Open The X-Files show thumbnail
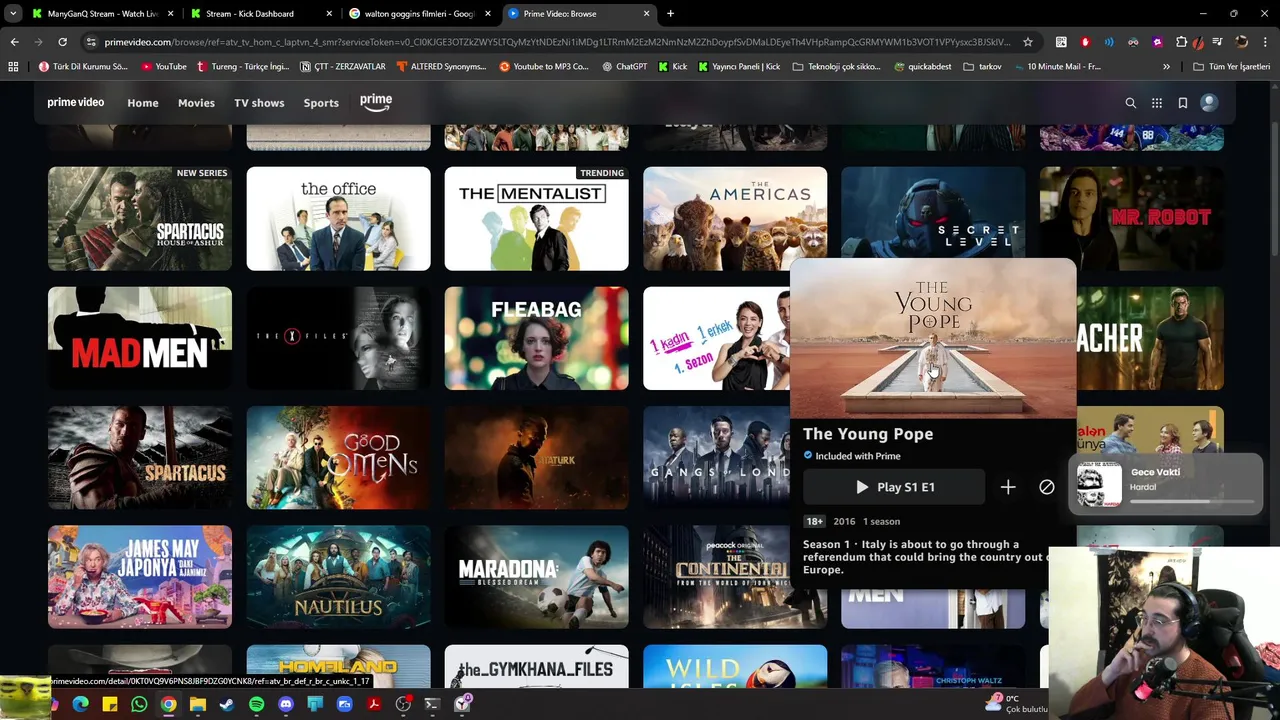This screenshot has width=1280, height=720. [338, 338]
